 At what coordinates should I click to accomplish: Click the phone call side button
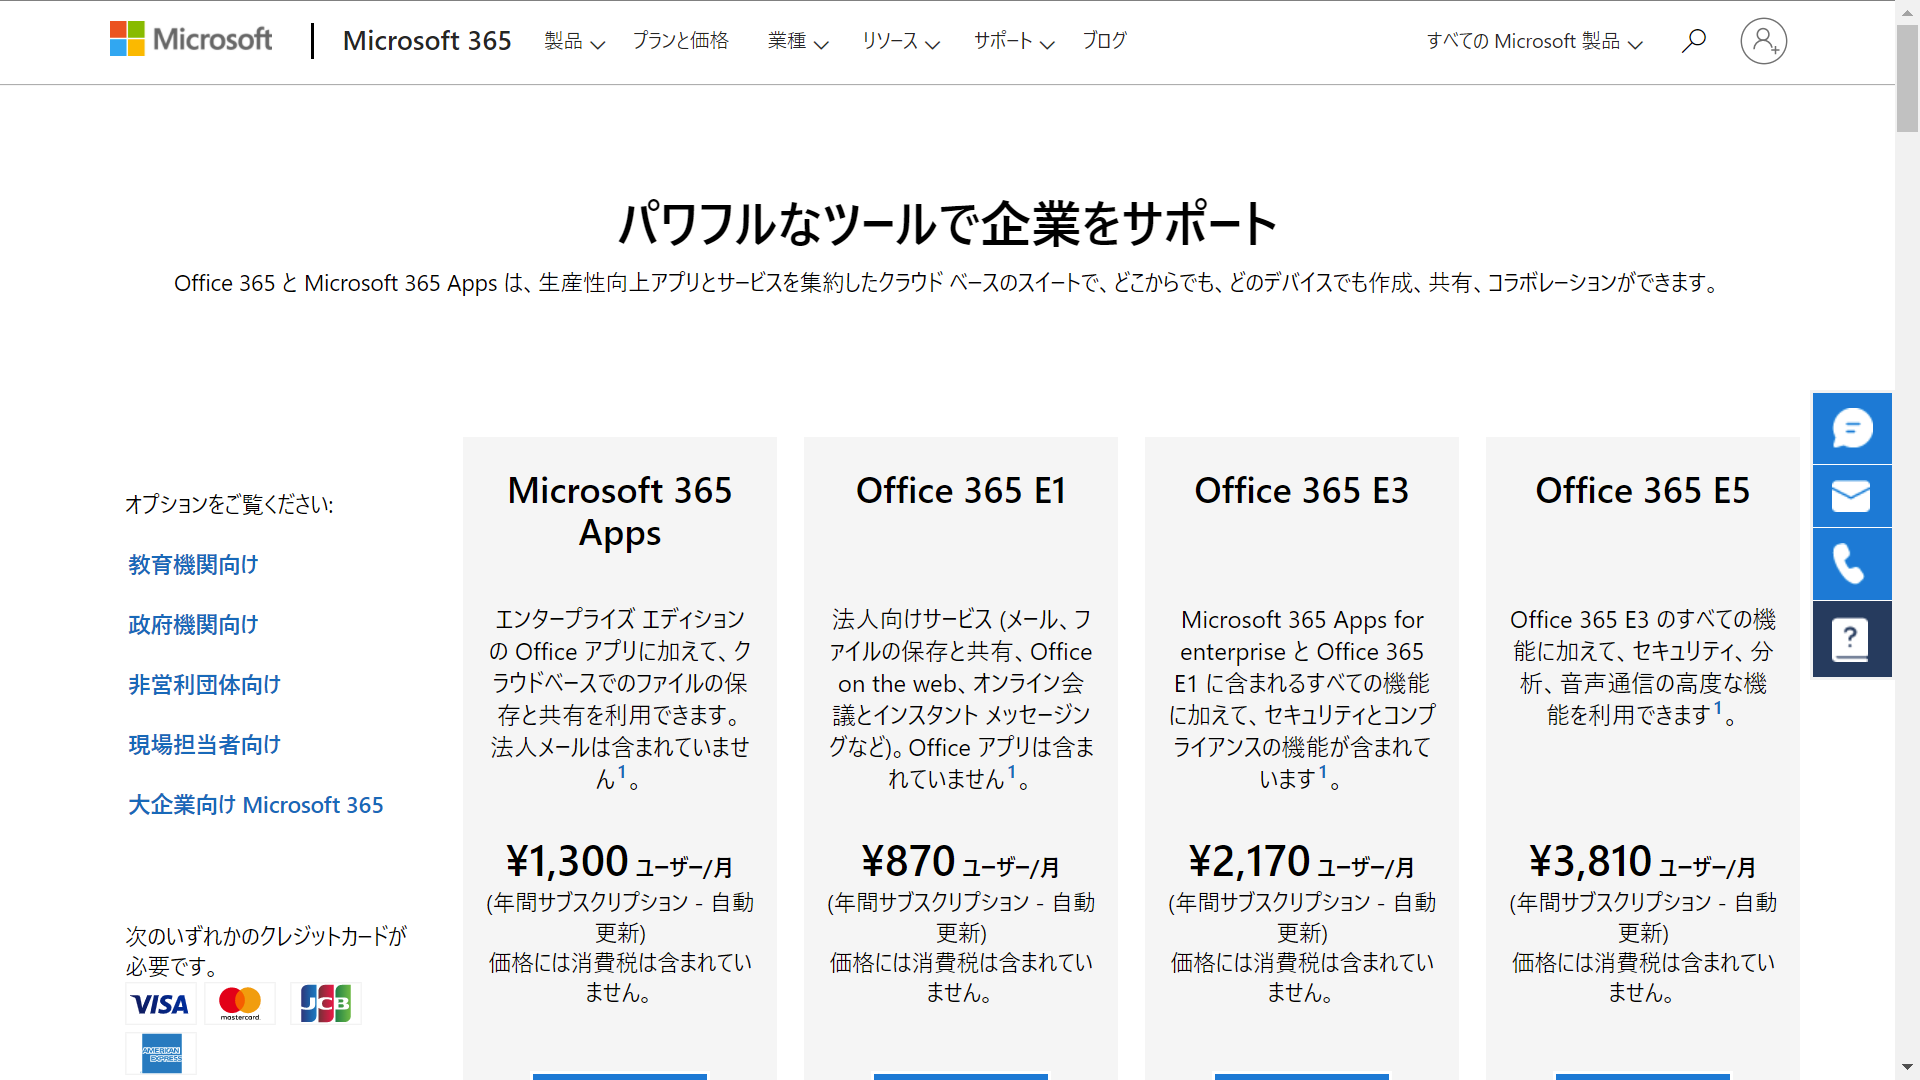[1852, 564]
